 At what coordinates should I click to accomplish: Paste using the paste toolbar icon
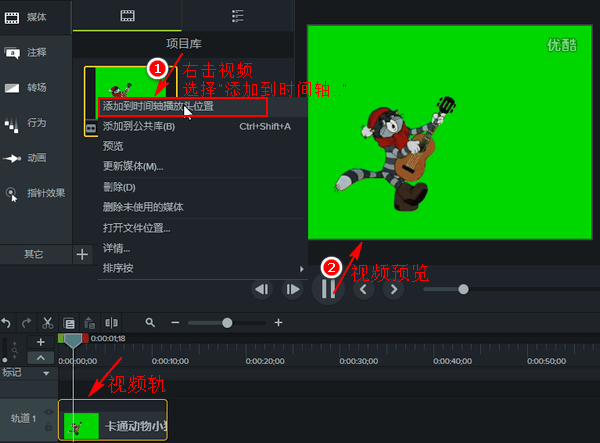pos(90,323)
